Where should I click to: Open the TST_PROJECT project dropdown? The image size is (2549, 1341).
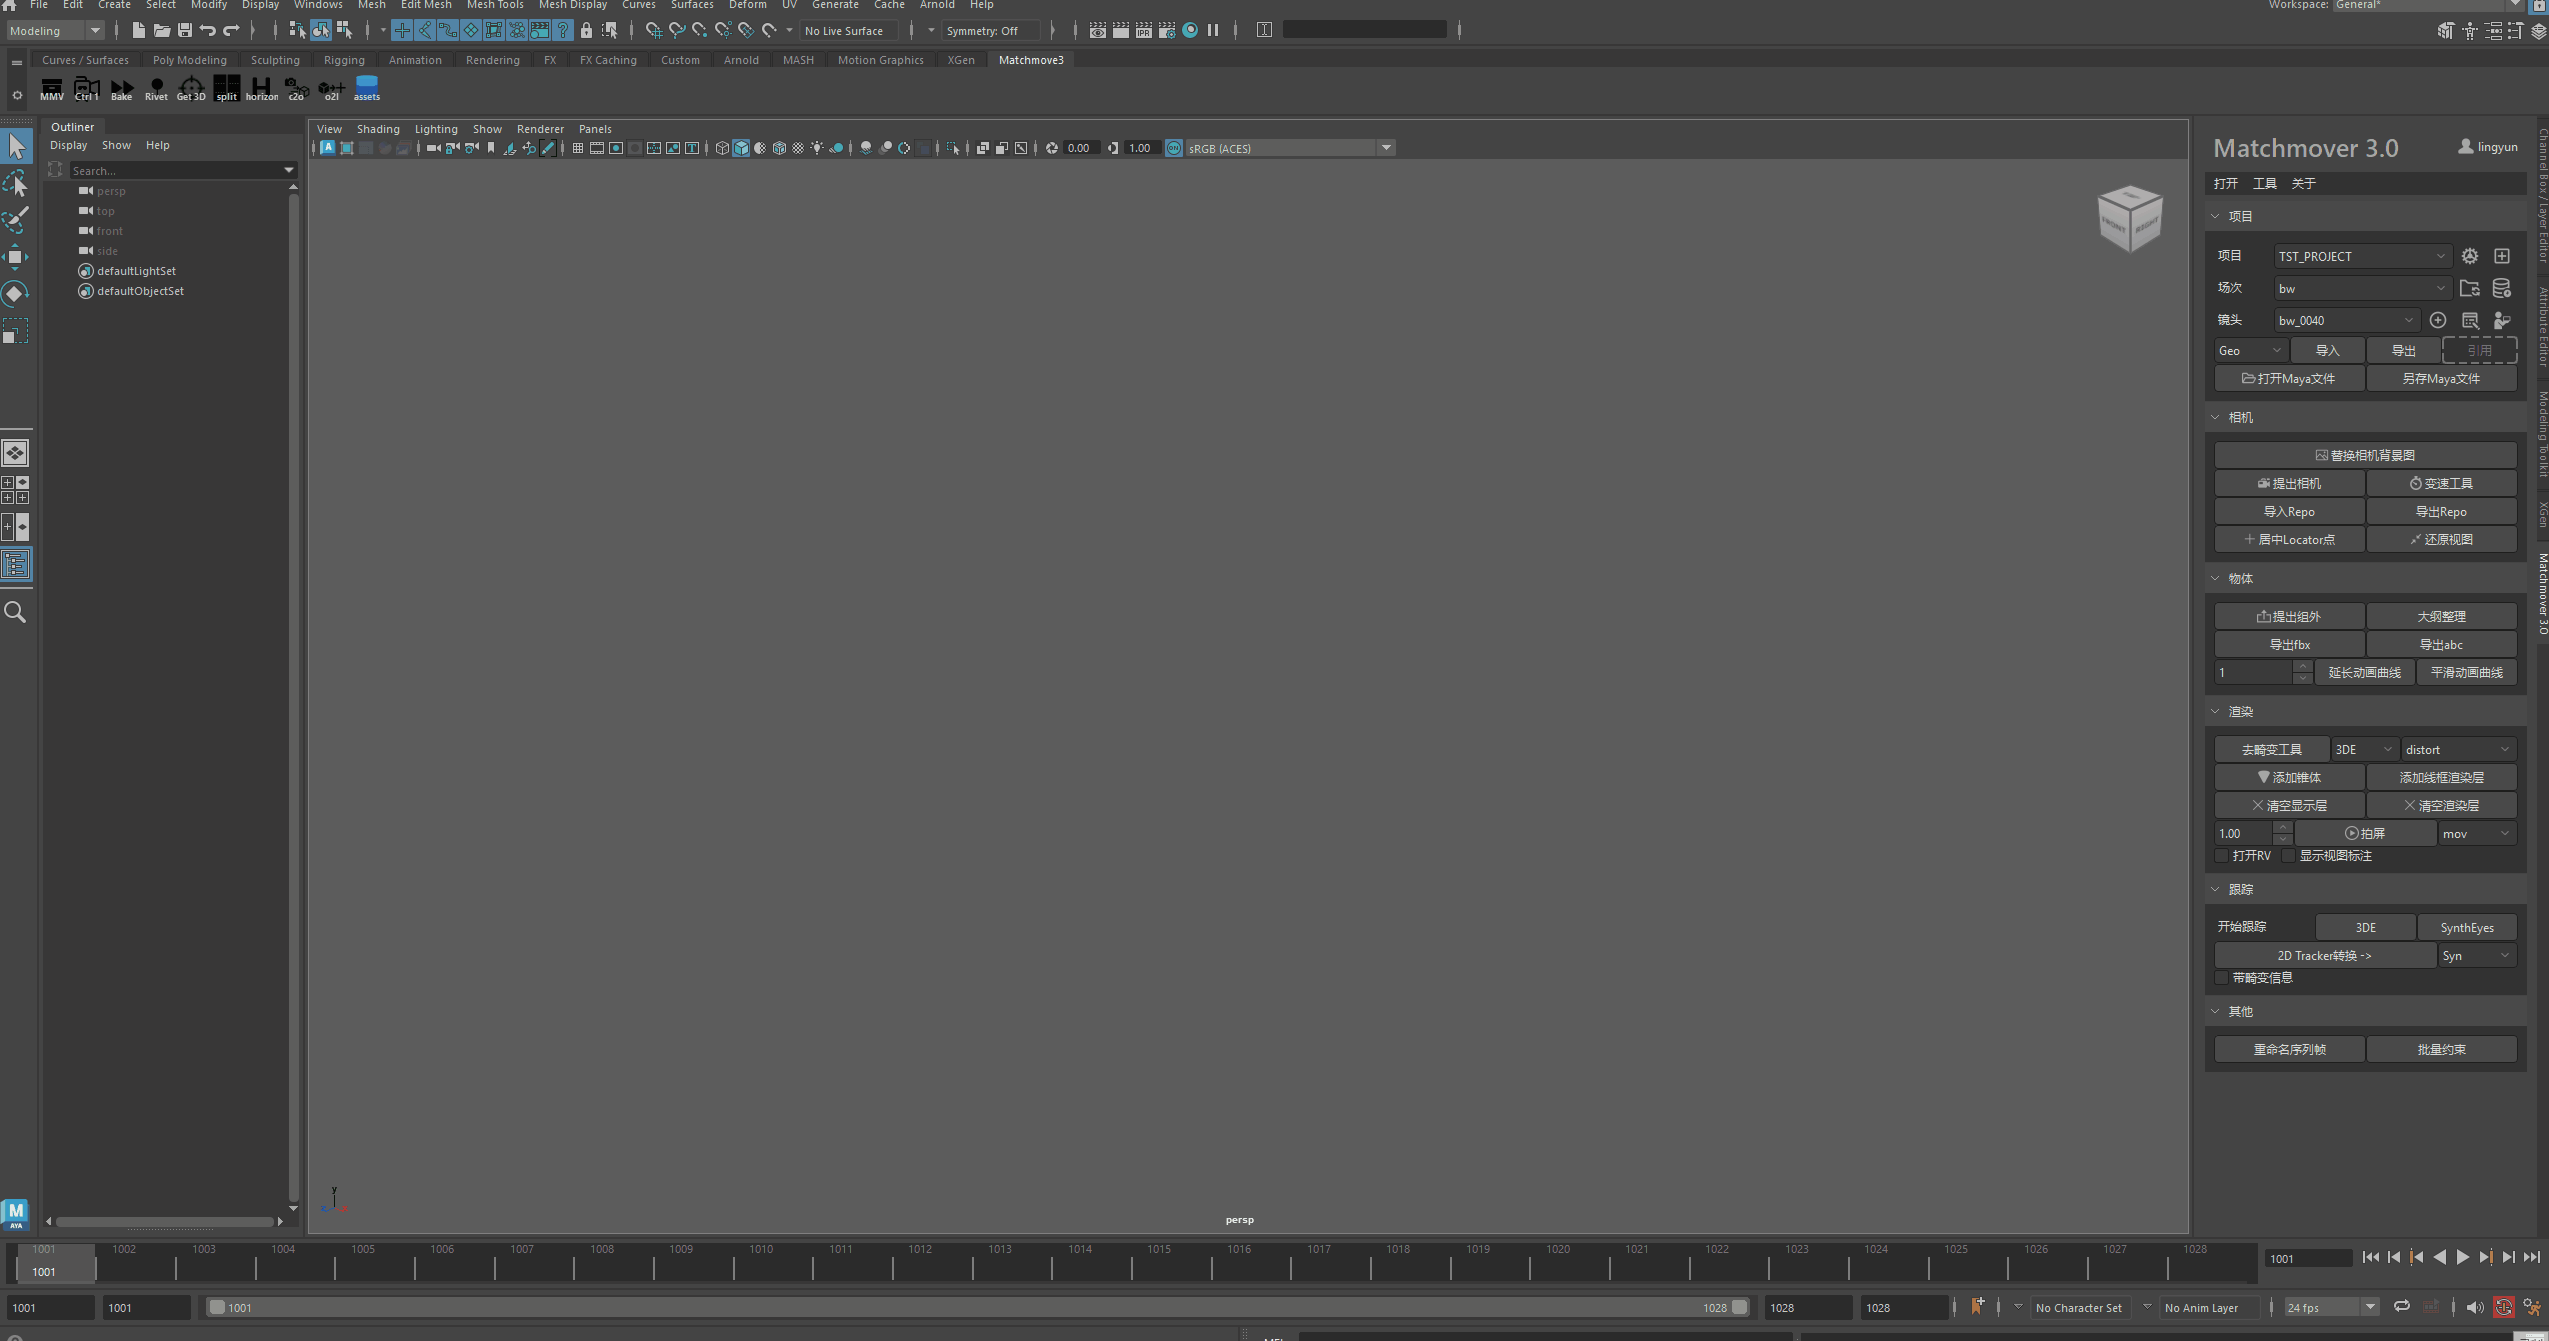[2361, 256]
